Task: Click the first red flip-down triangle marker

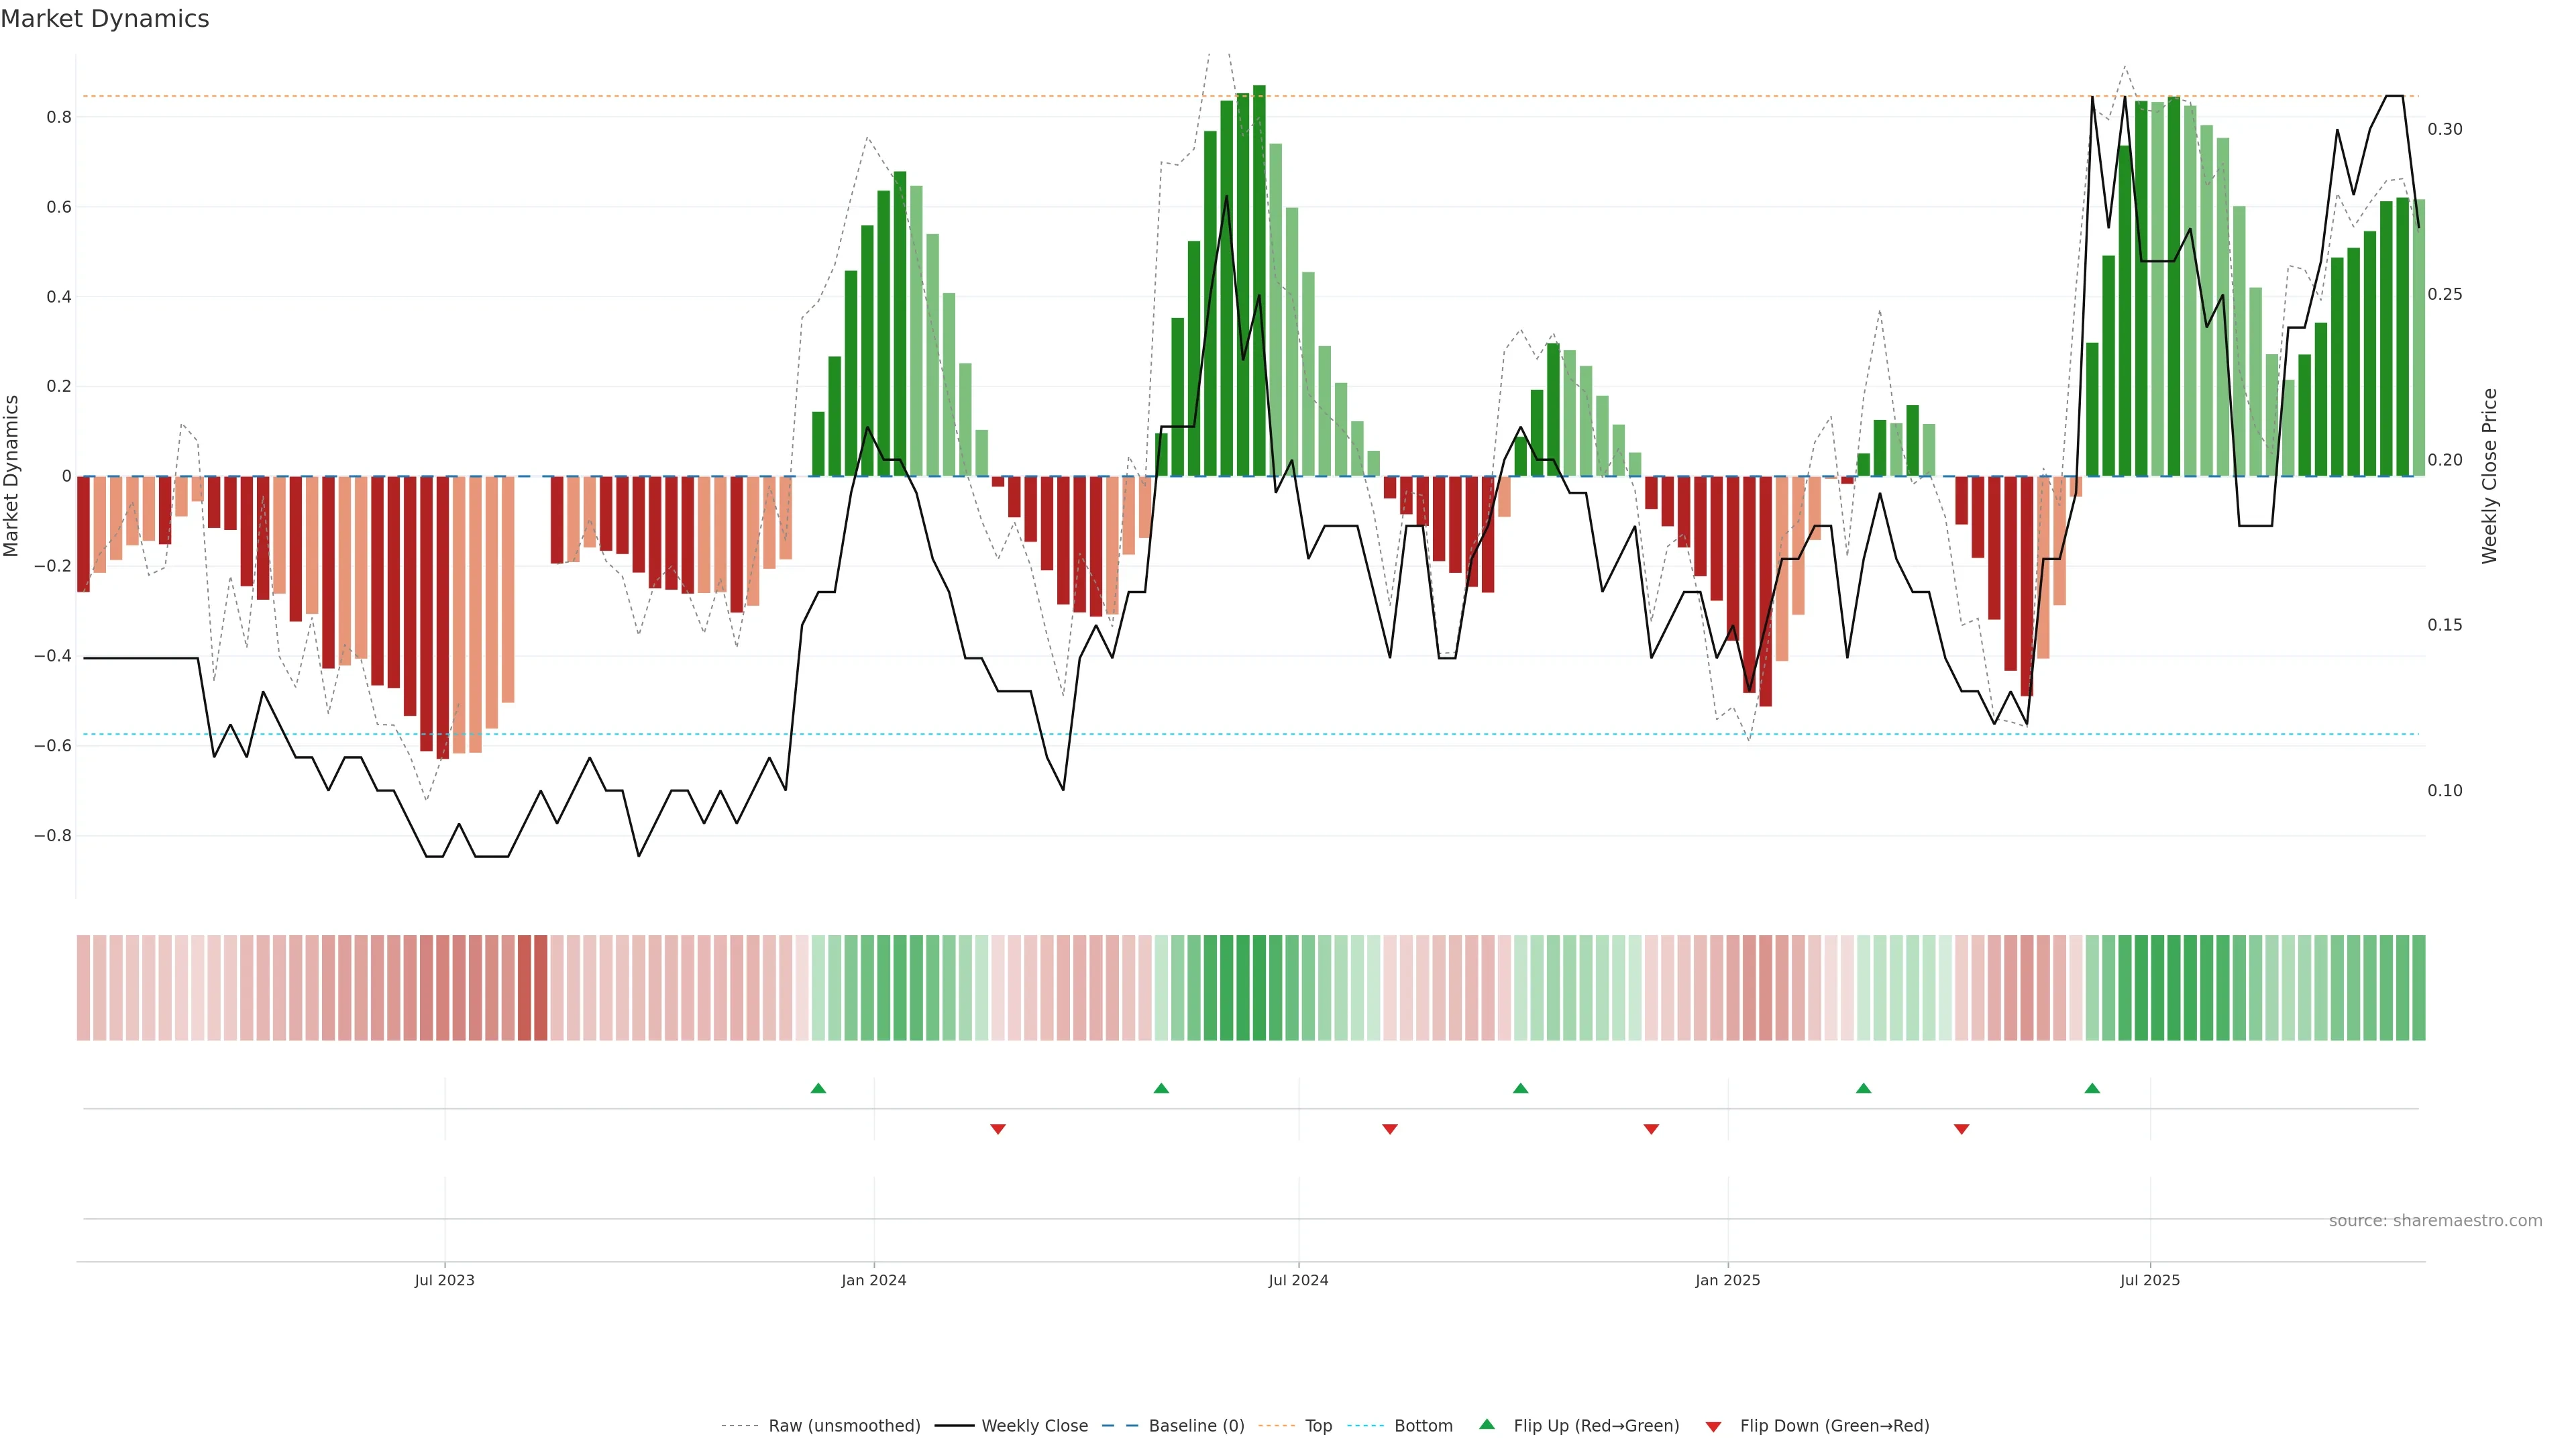Action: coord(997,1129)
